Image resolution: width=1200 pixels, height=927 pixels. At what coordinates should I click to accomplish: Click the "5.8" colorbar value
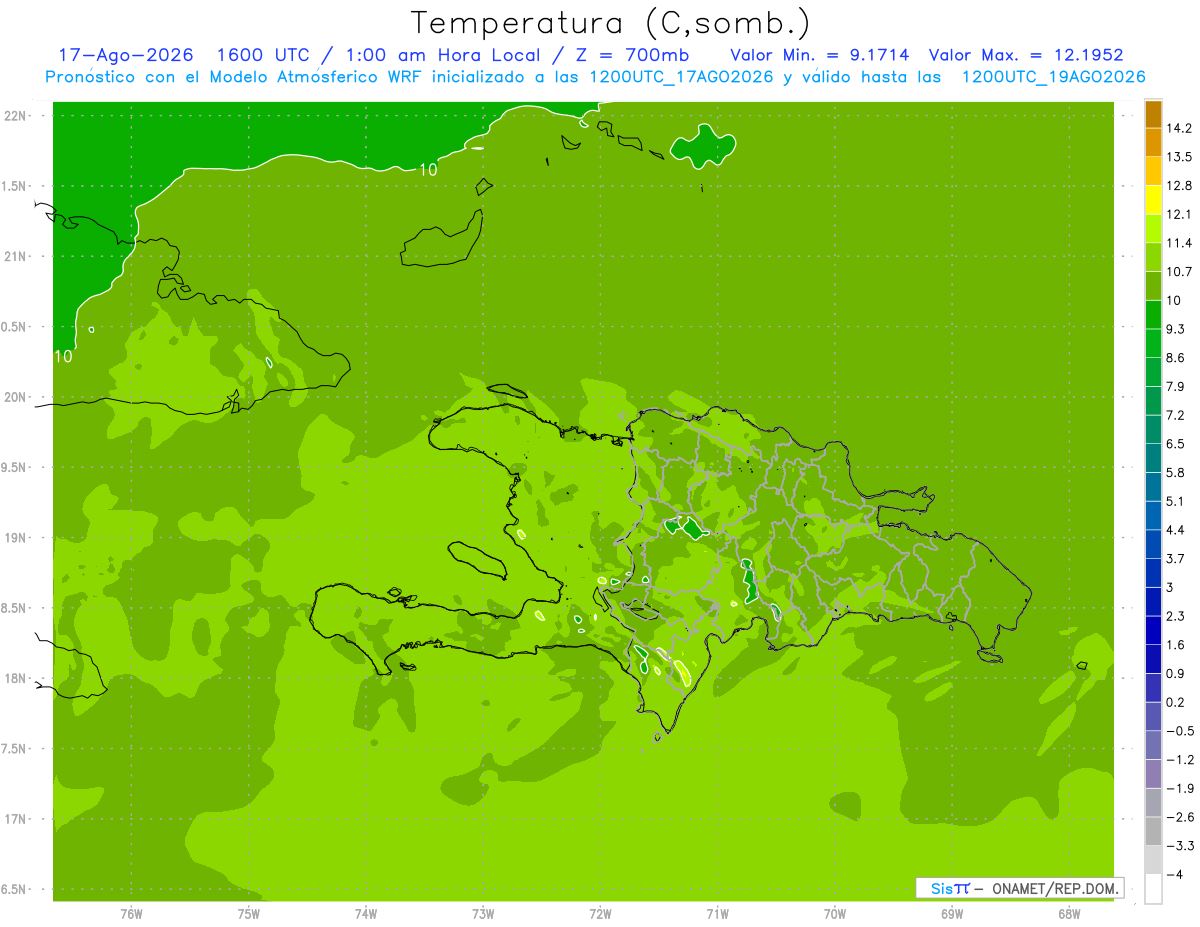[1176, 473]
